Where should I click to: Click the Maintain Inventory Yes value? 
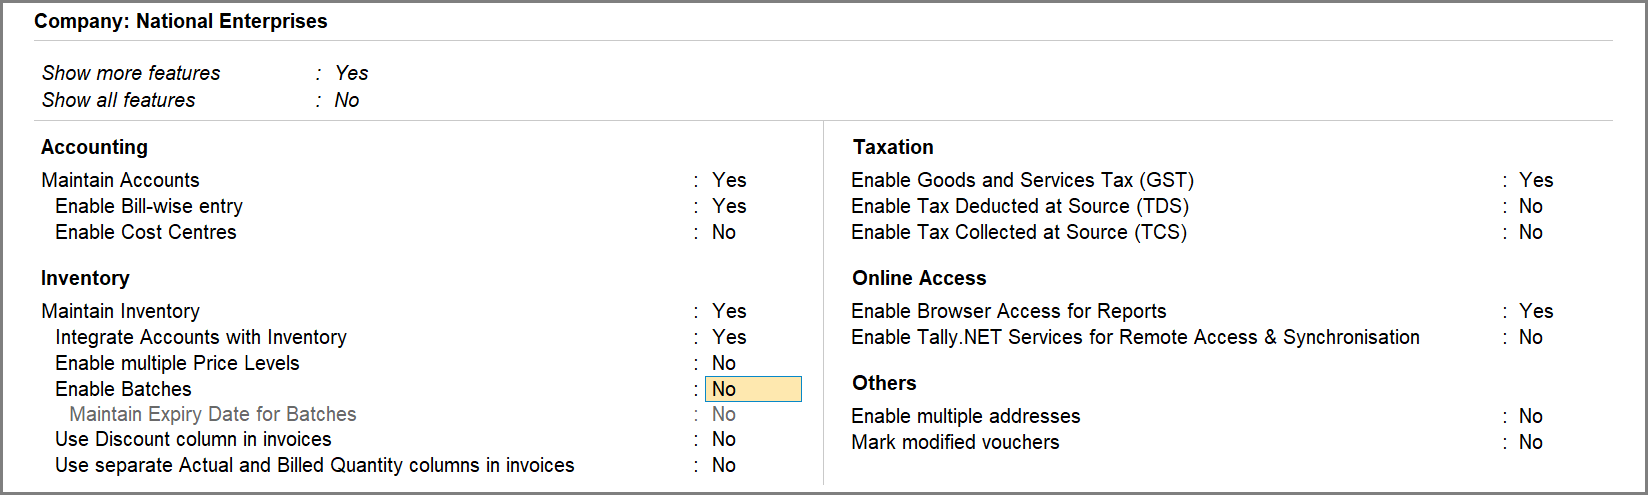(729, 311)
